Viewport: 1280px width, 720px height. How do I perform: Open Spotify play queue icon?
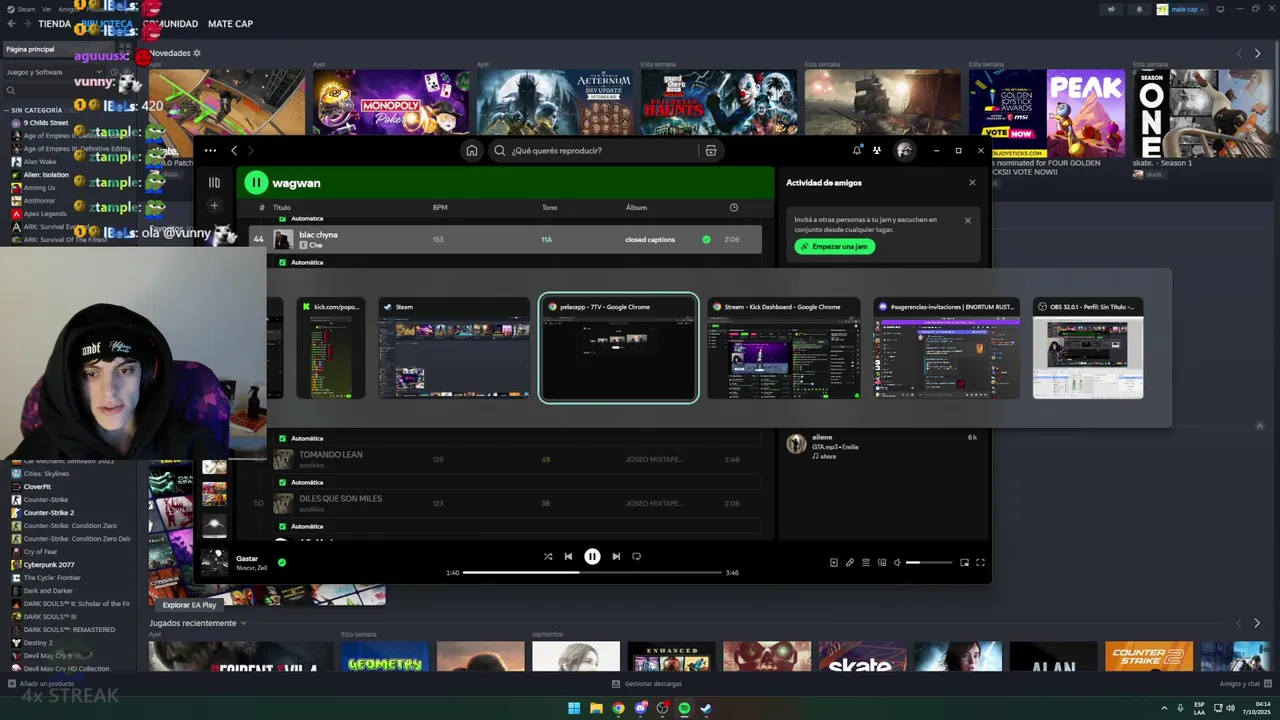click(866, 562)
